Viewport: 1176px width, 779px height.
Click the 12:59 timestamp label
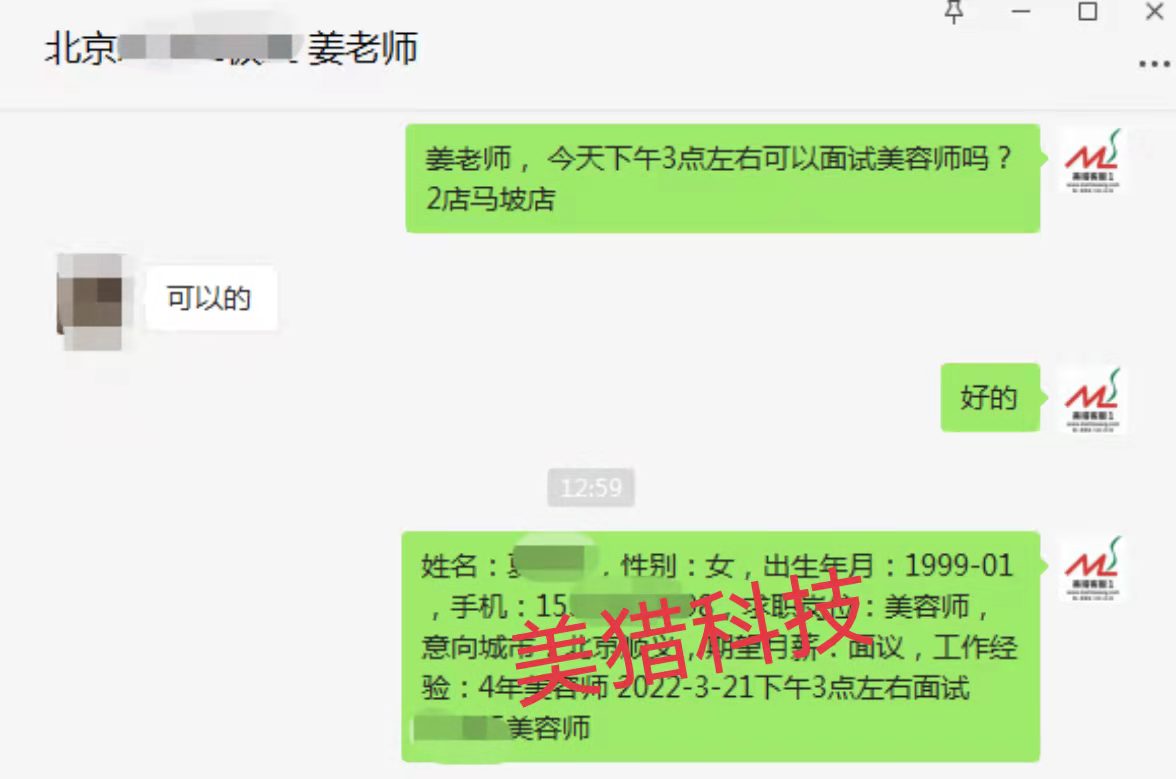(591, 488)
